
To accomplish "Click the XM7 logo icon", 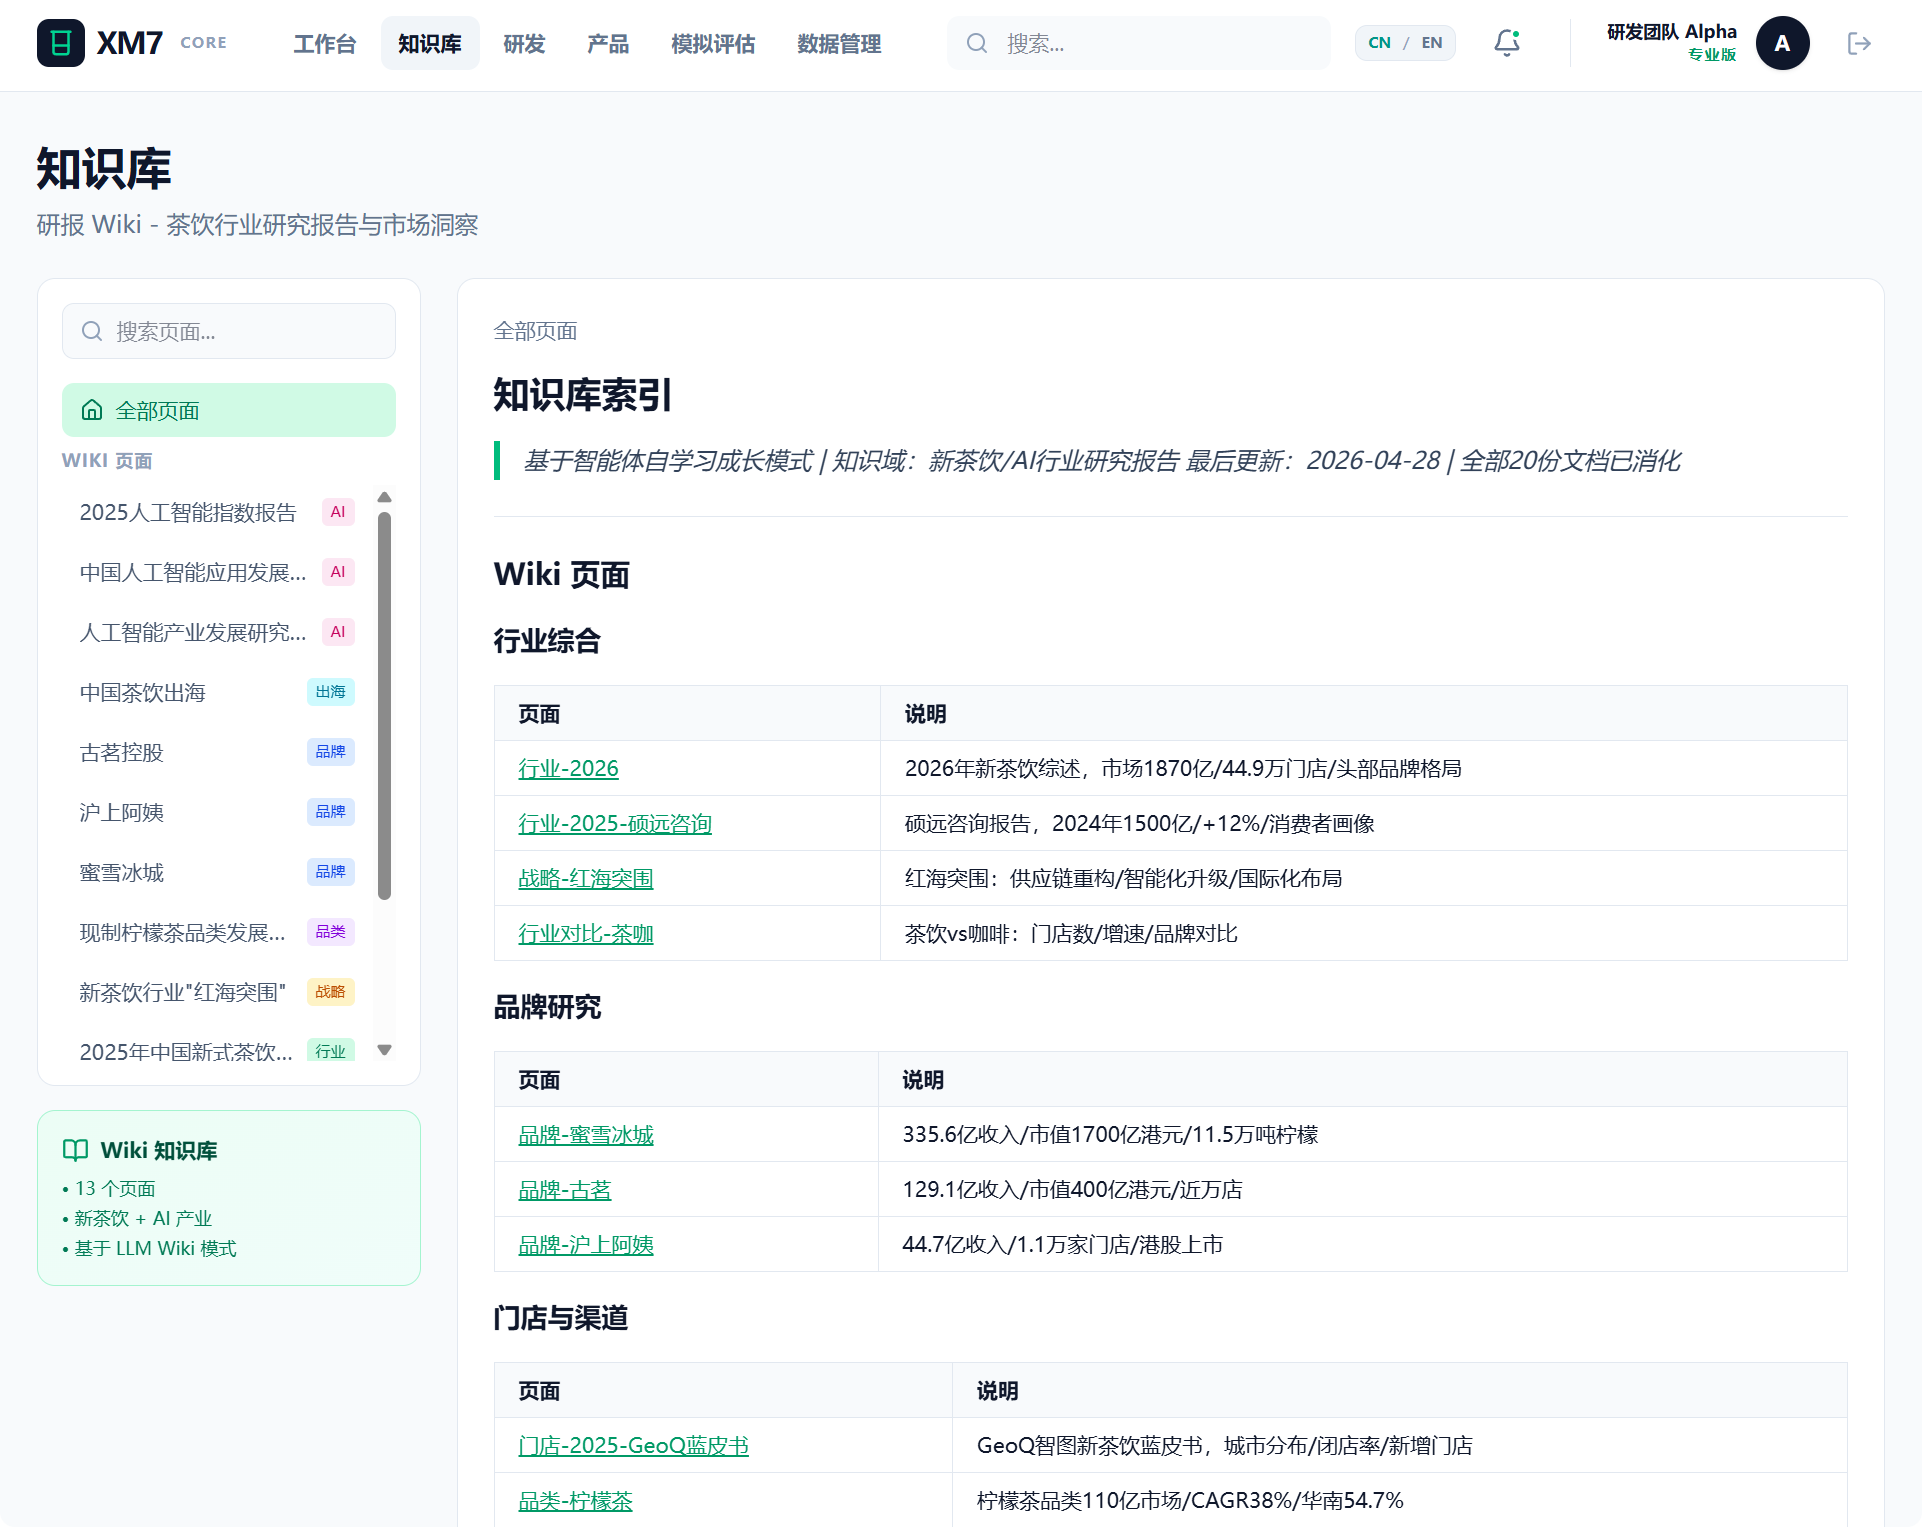I will (x=61, y=43).
